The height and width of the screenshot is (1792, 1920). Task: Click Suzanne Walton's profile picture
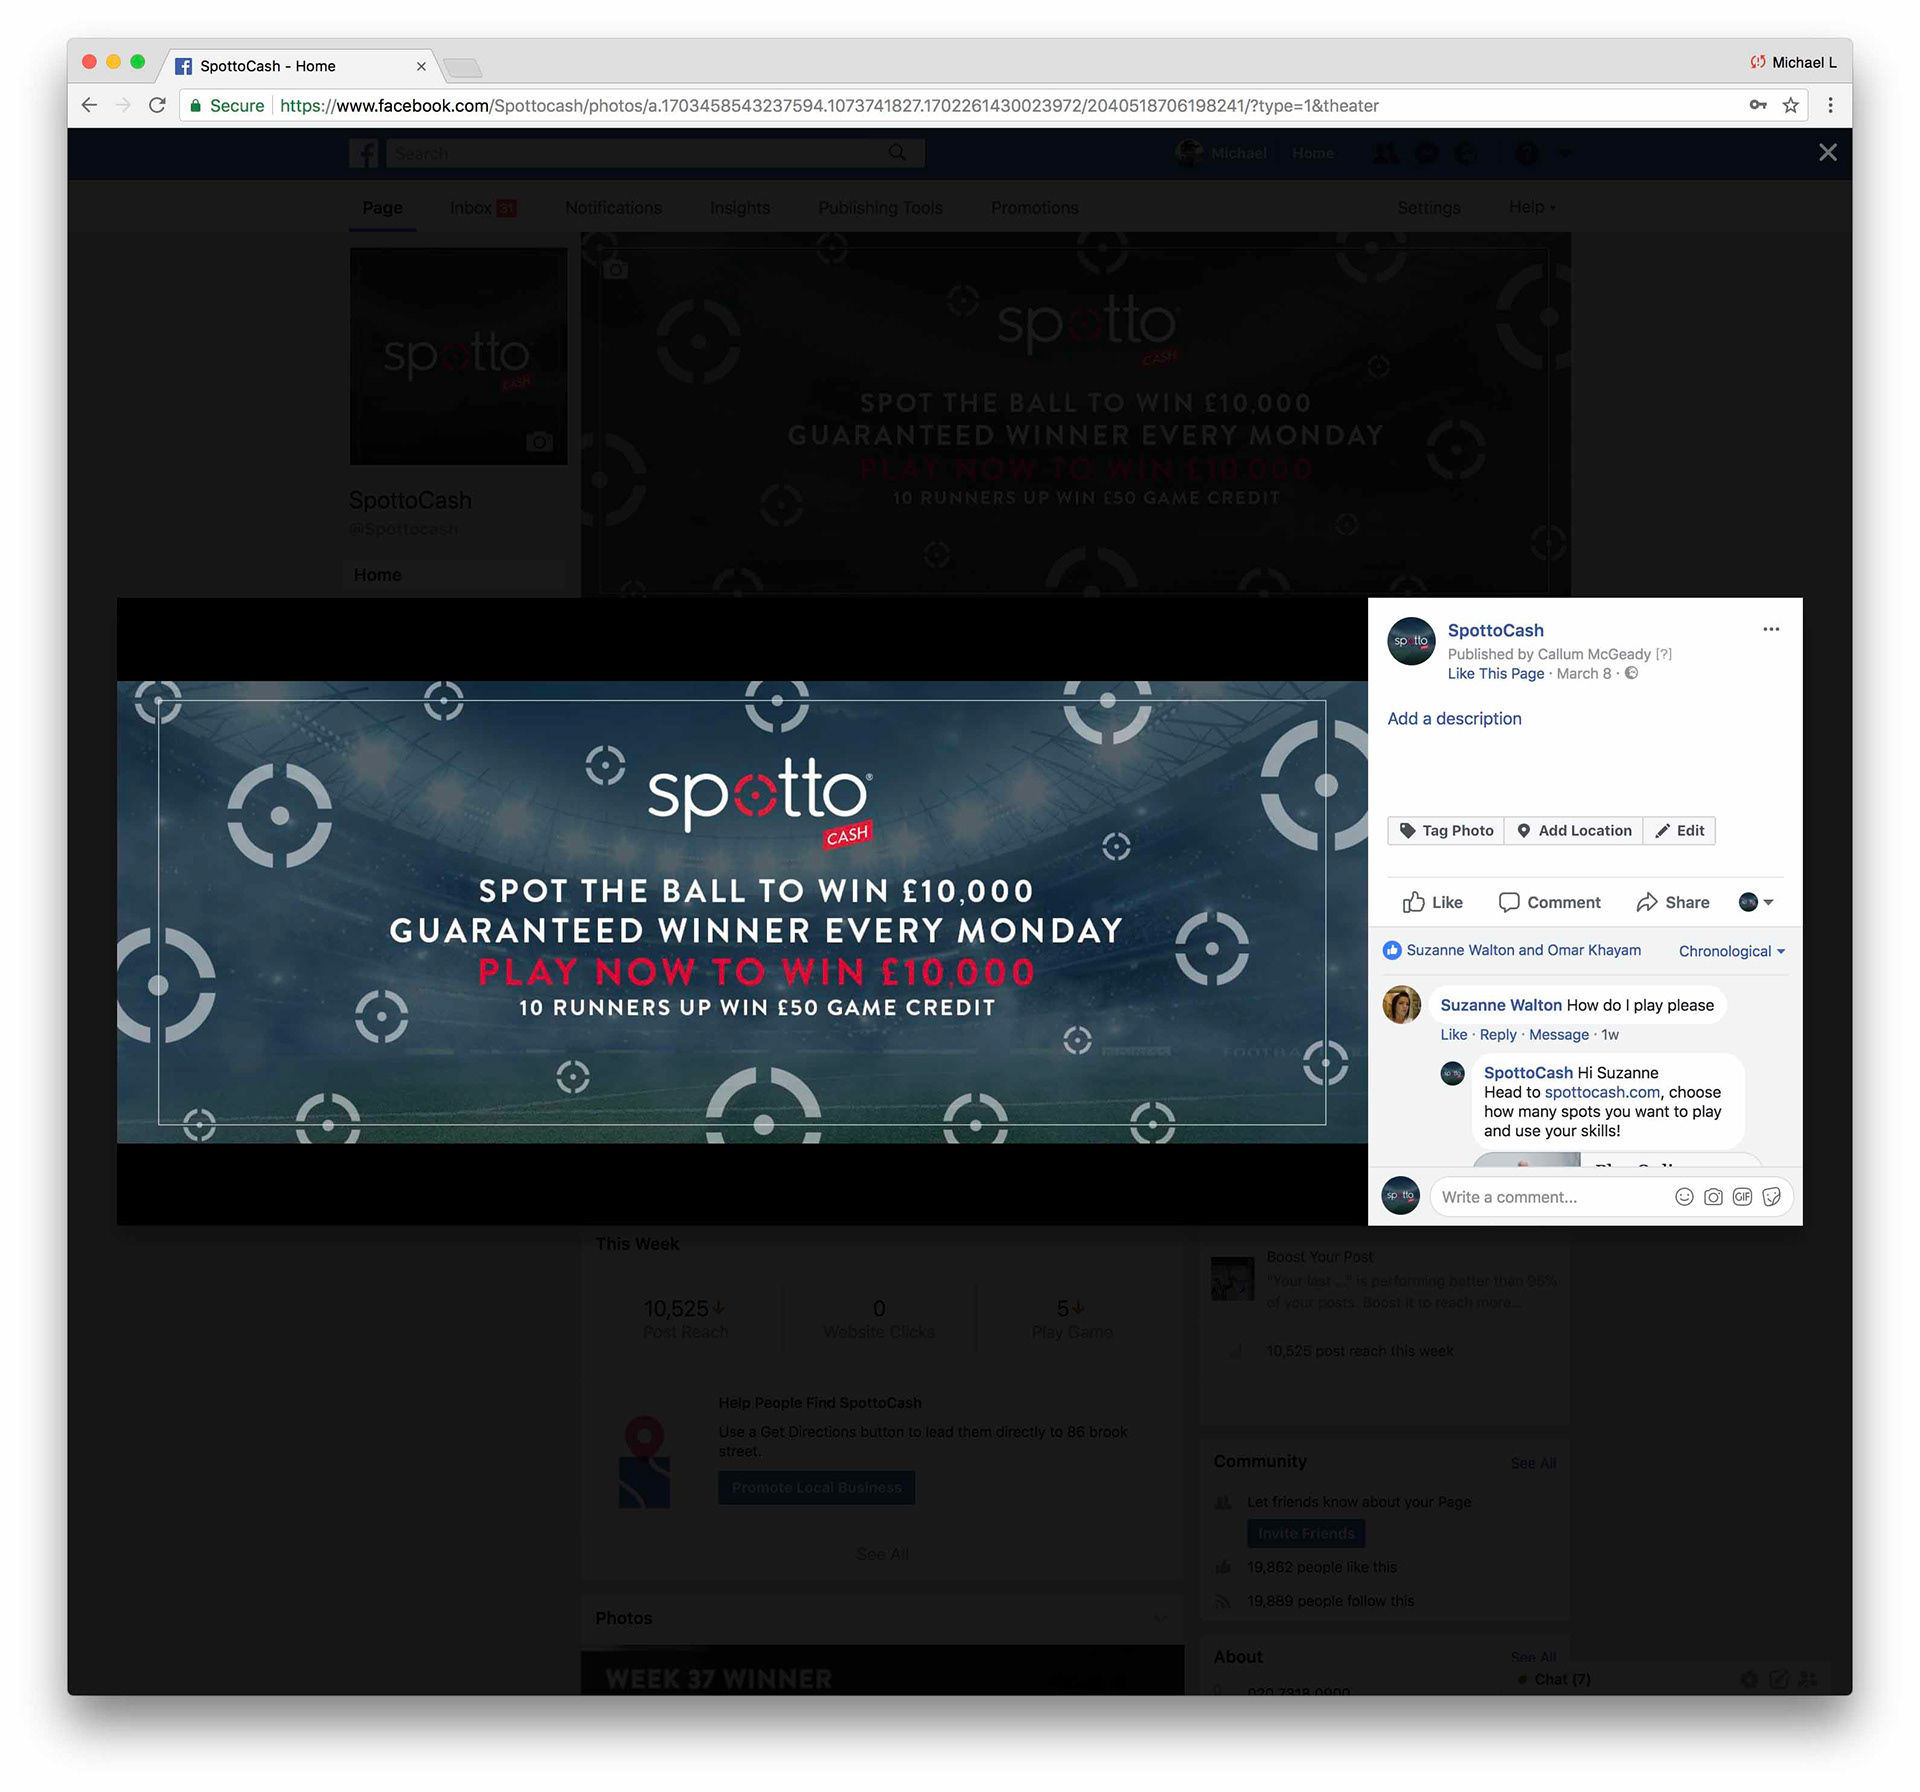[x=1402, y=1004]
